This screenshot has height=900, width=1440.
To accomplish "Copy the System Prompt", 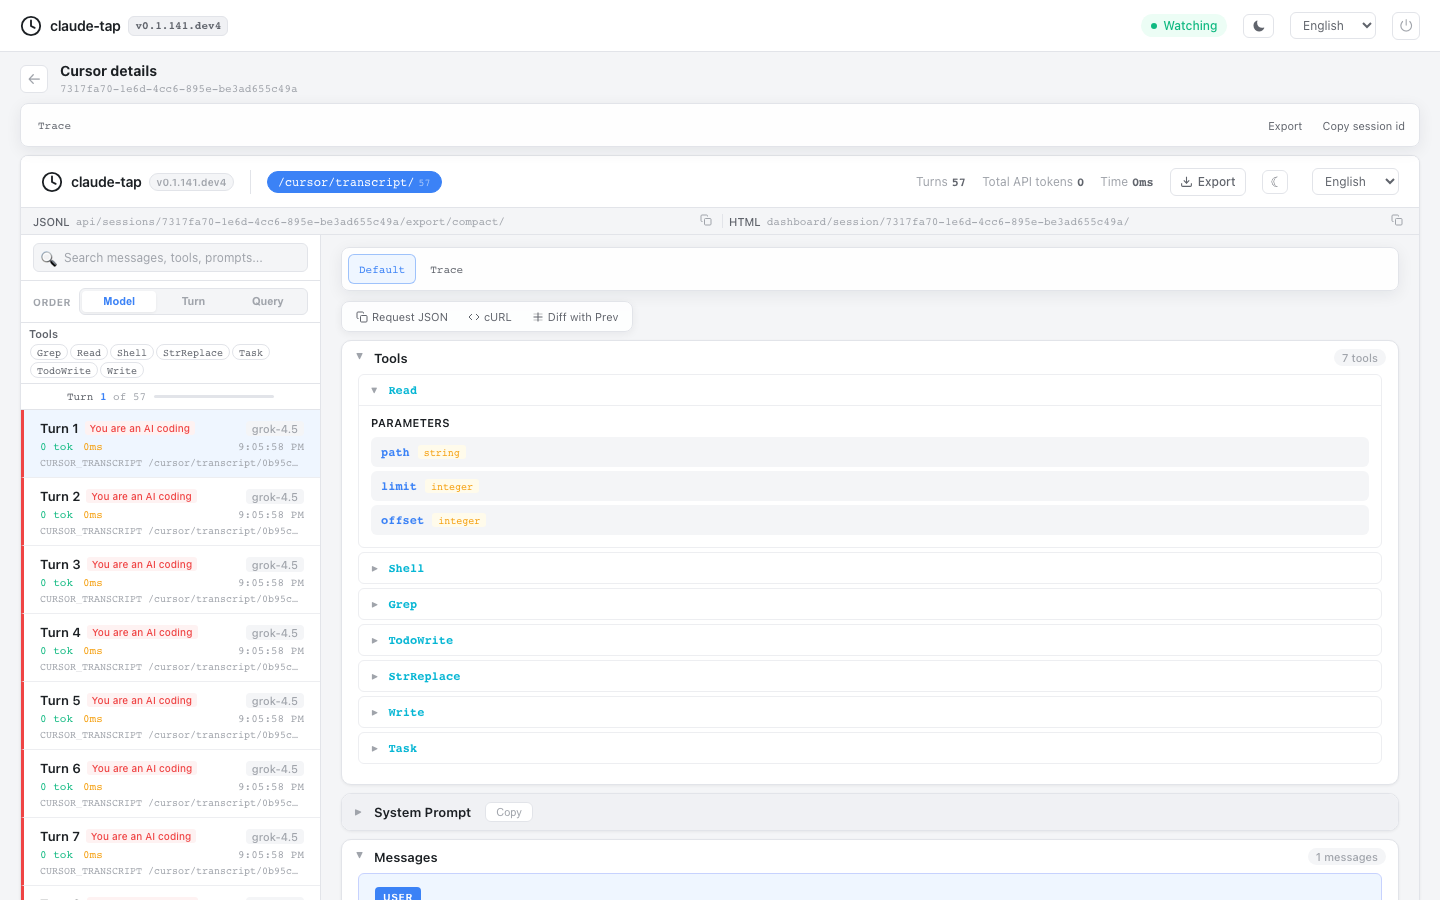I will 509,812.
